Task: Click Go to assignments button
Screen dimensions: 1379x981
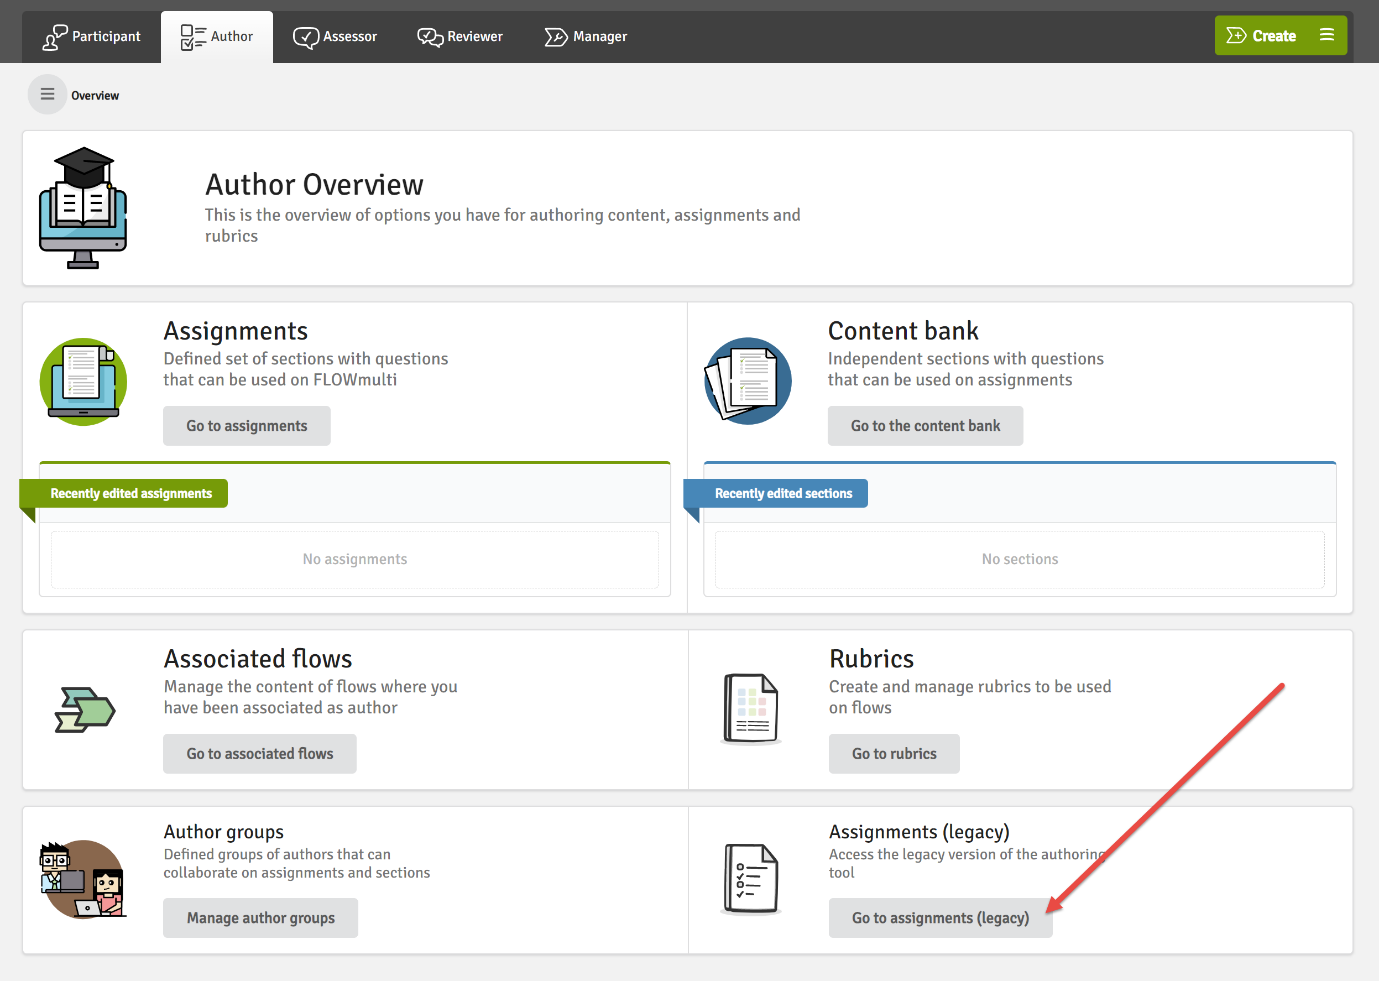Action: [x=247, y=426]
